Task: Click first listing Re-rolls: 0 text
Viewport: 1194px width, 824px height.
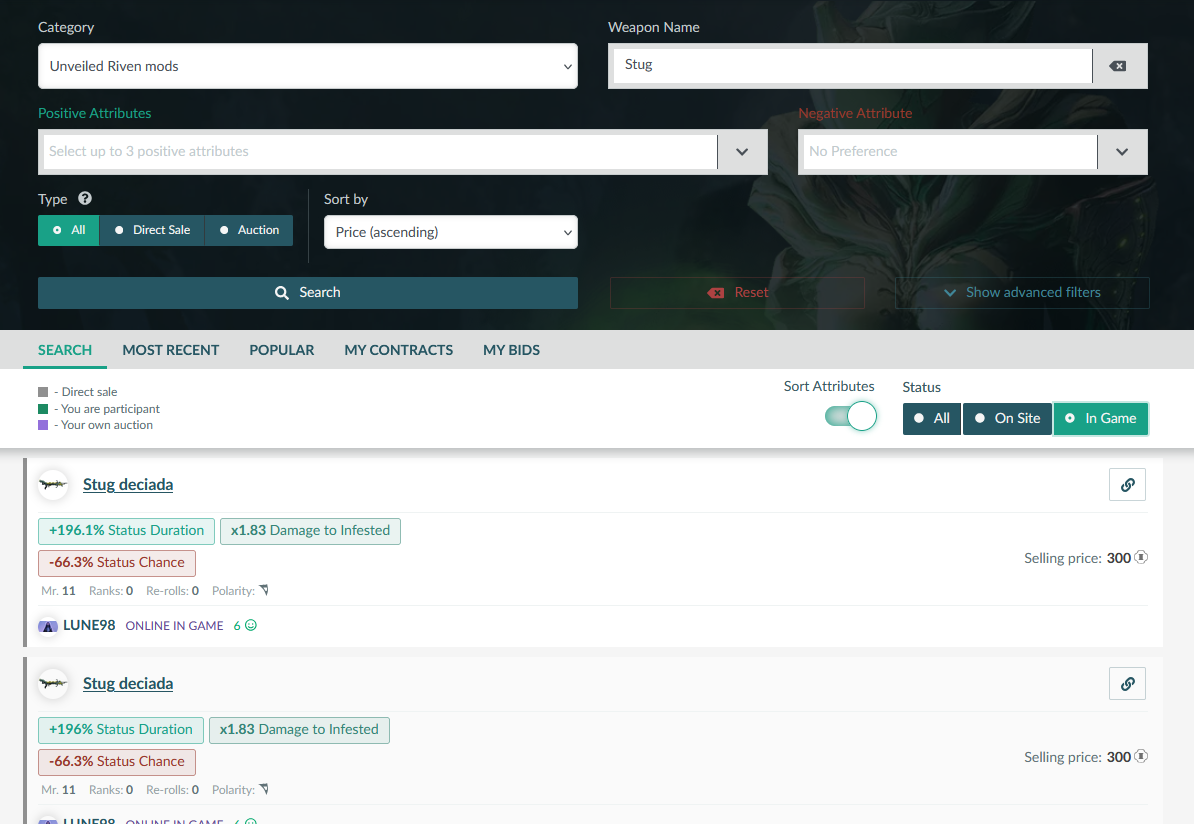Action: pyautogui.click(x=172, y=591)
